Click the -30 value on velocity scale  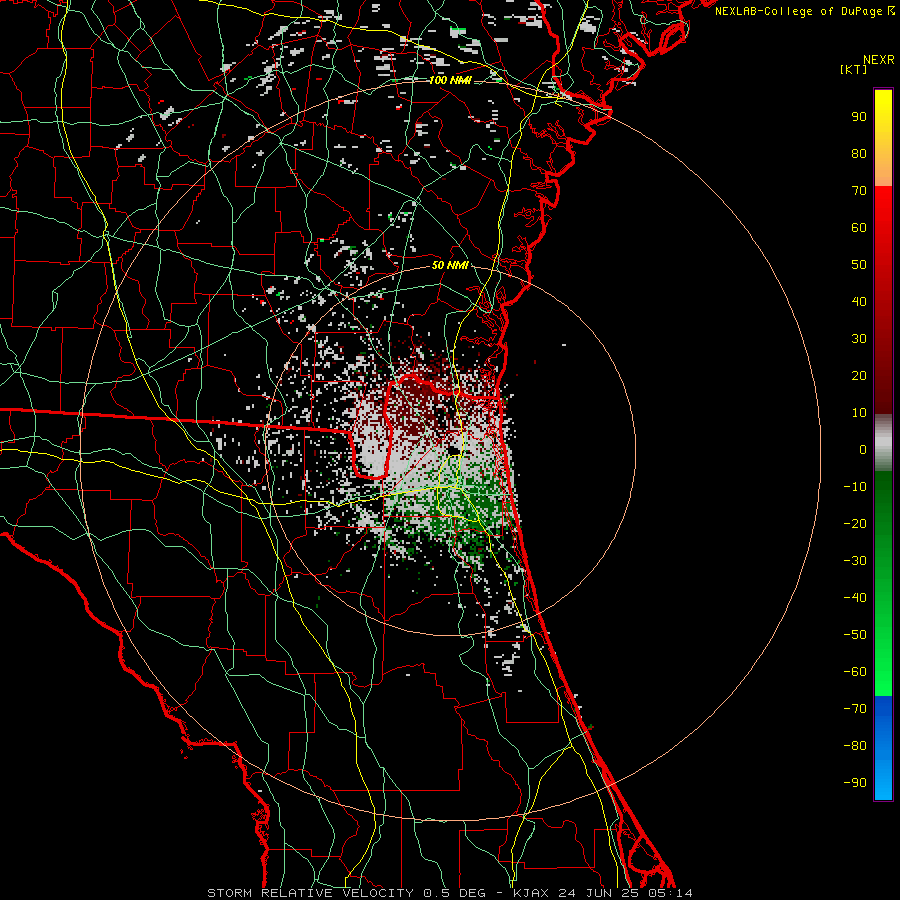855,561
